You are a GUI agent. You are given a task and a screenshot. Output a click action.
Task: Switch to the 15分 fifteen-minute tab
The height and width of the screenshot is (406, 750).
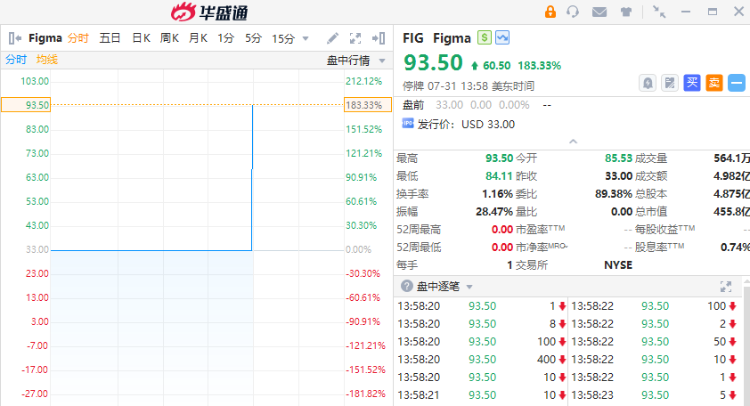click(283, 39)
